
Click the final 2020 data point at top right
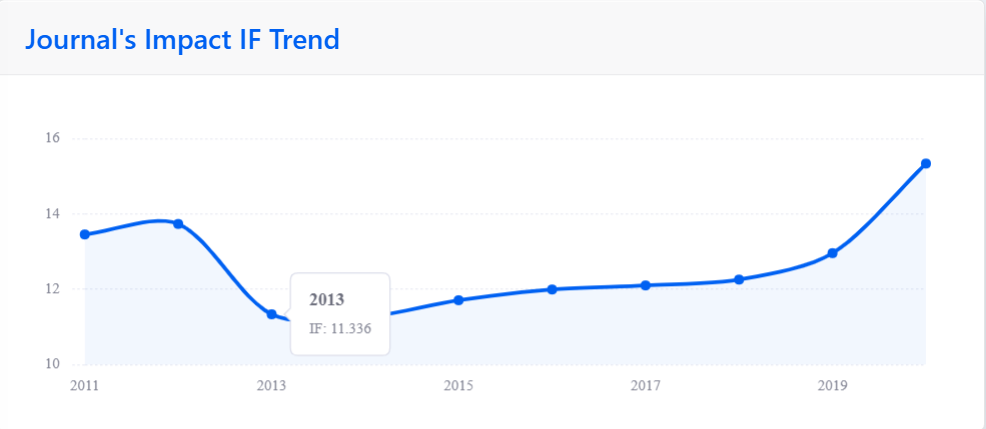926,163
